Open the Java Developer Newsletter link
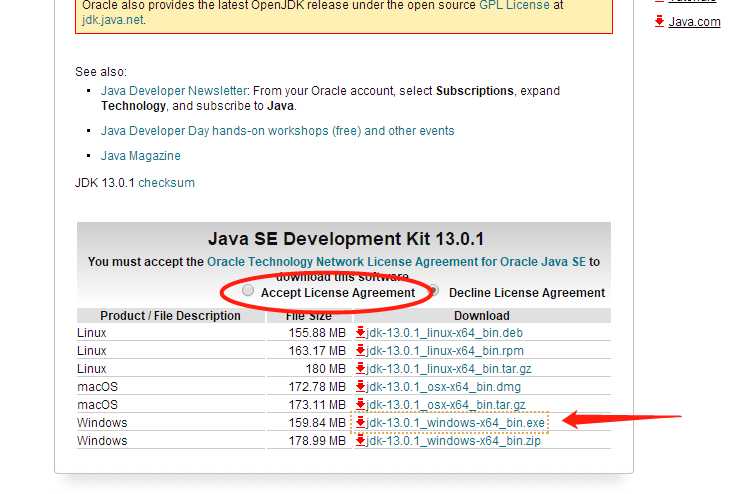This screenshot has width=740, height=494. point(174,91)
